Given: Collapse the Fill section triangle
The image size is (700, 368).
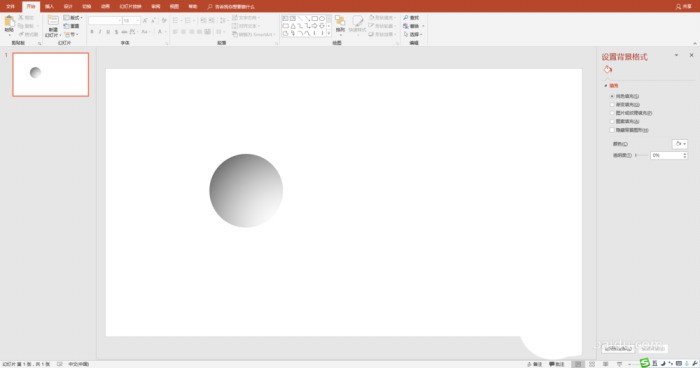Looking at the screenshot, I should [x=606, y=85].
